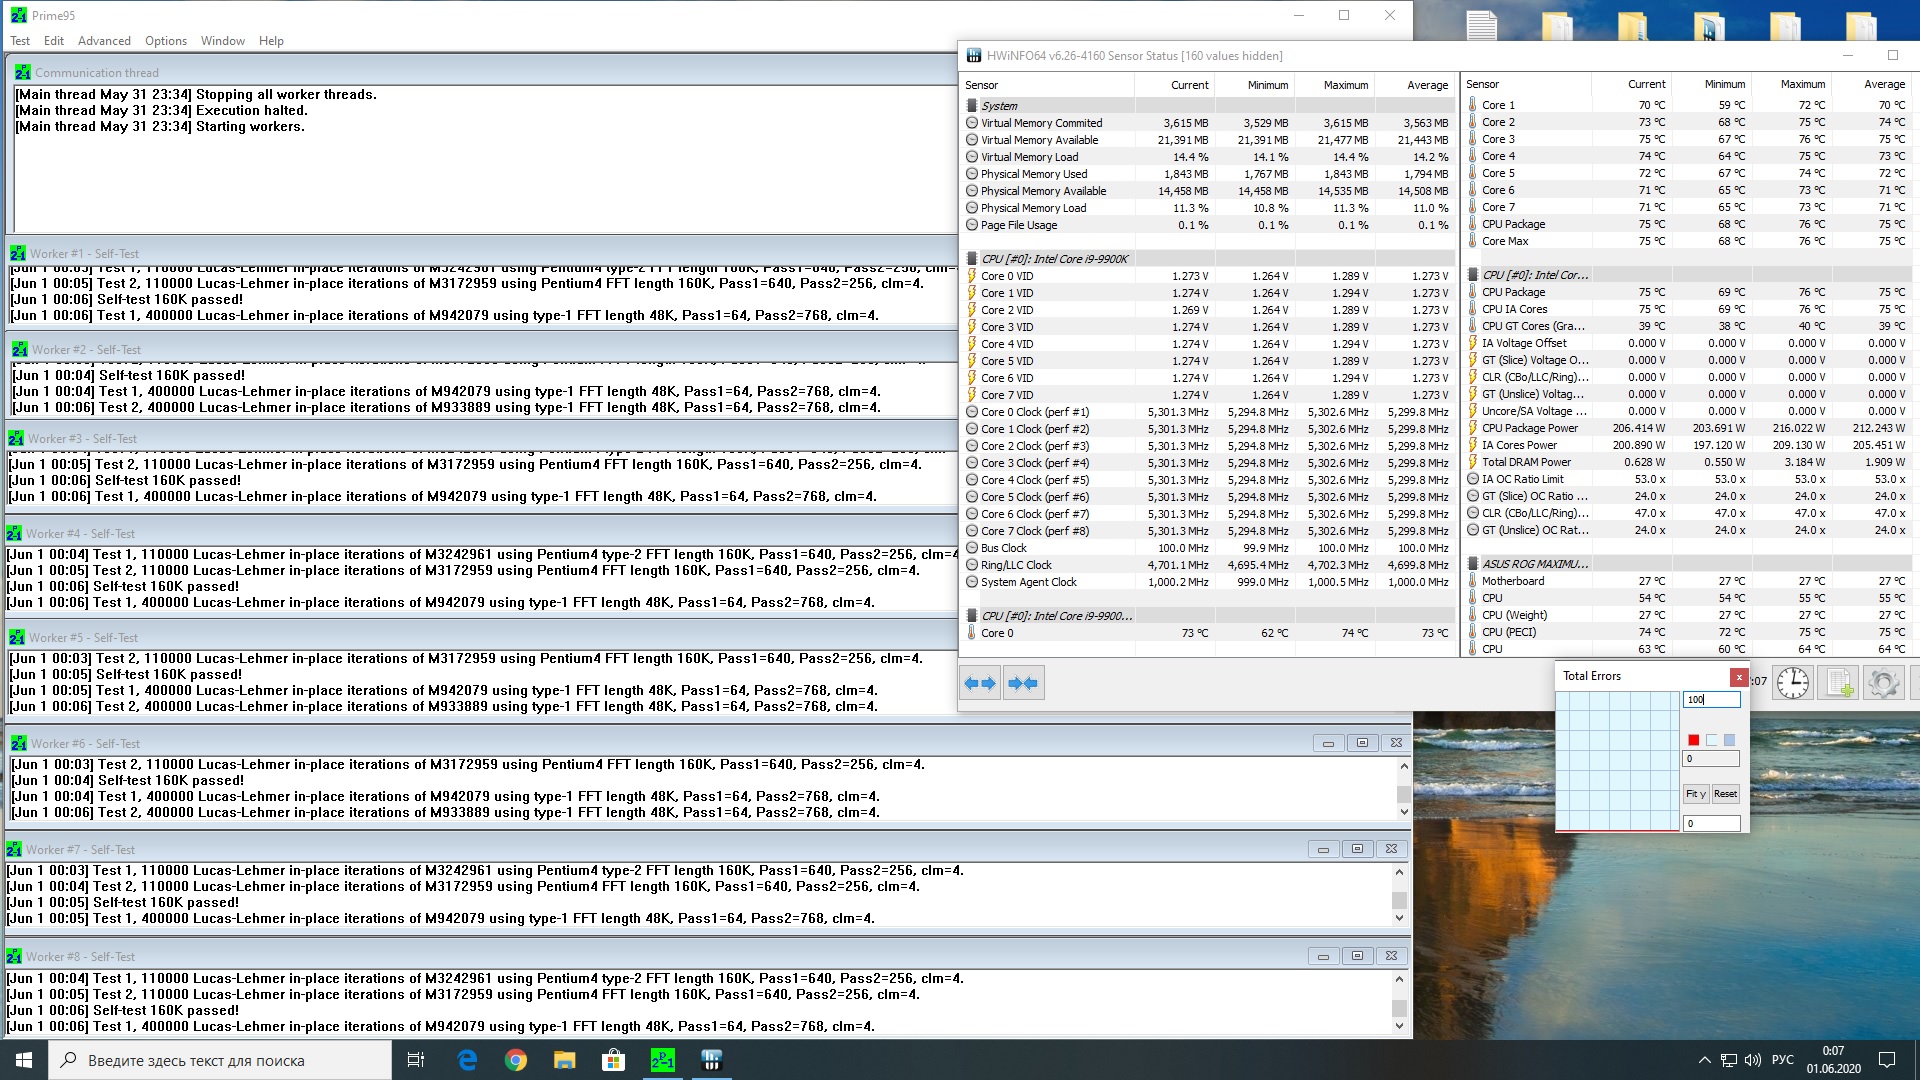Click the expand sensor columns arrows icon
1920x1080 pixels.
[x=980, y=683]
